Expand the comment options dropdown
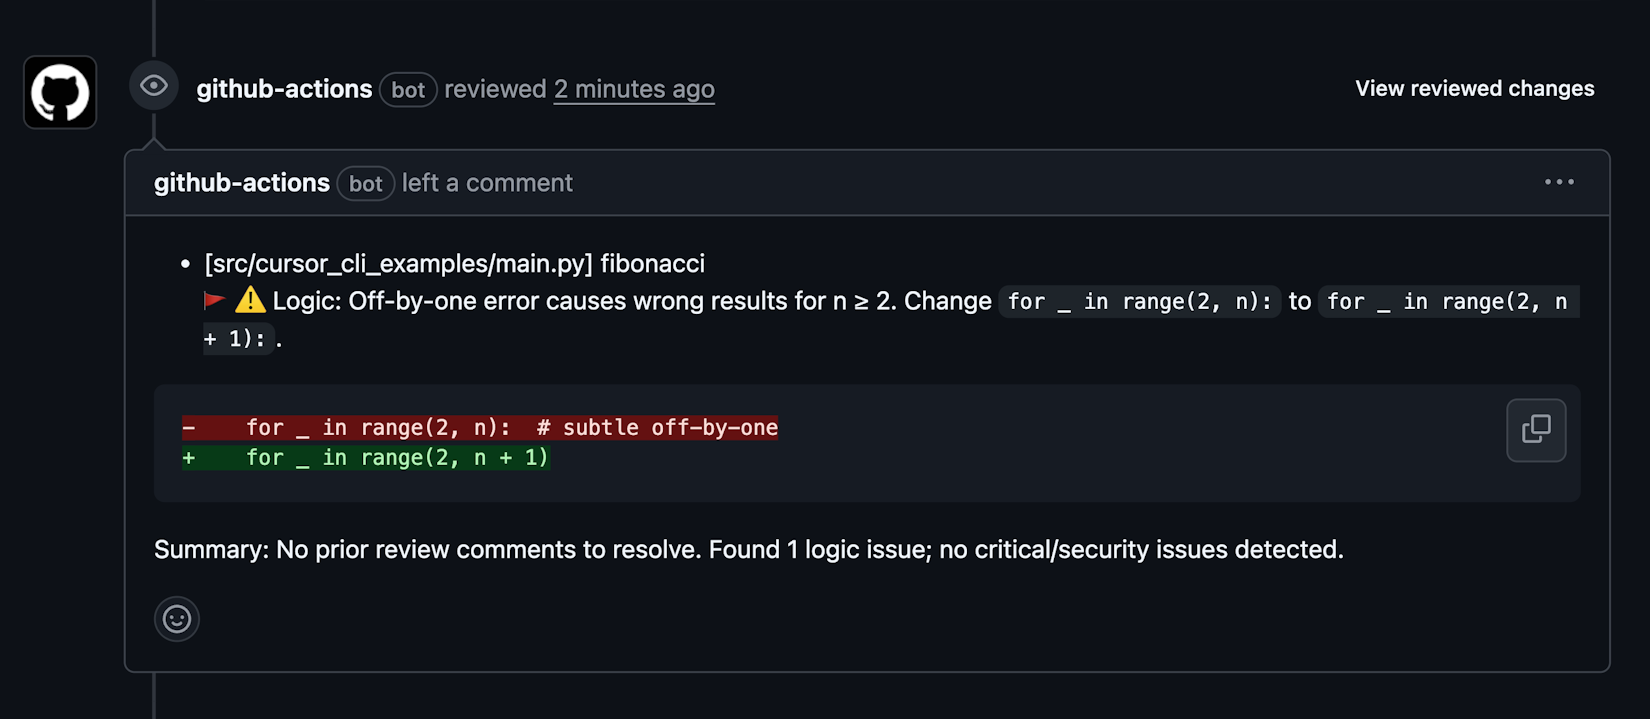This screenshot has height=719, width=1650. (x=1560, y=182)
